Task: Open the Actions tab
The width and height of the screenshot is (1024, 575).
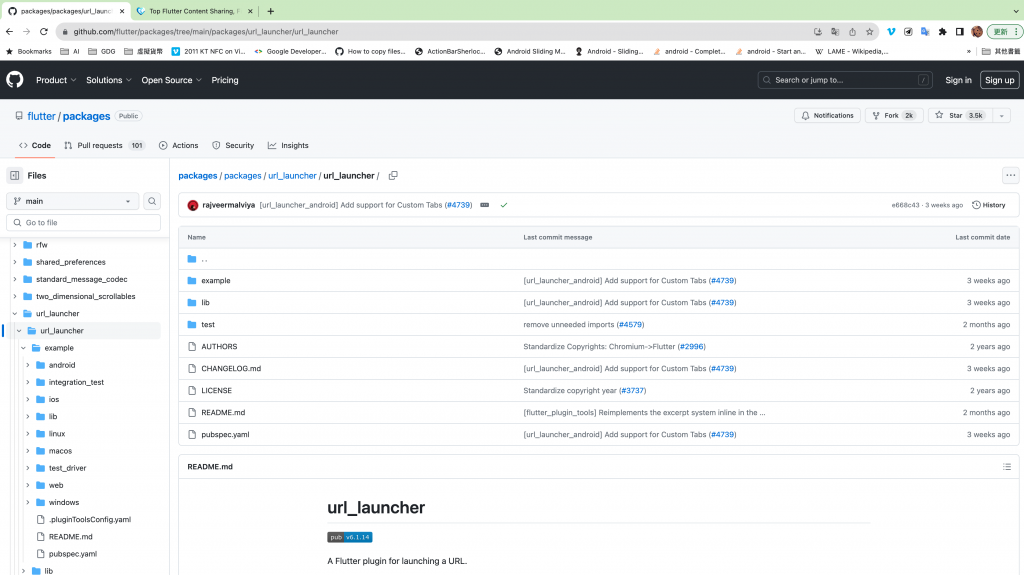Action: (x=178, y=145)
